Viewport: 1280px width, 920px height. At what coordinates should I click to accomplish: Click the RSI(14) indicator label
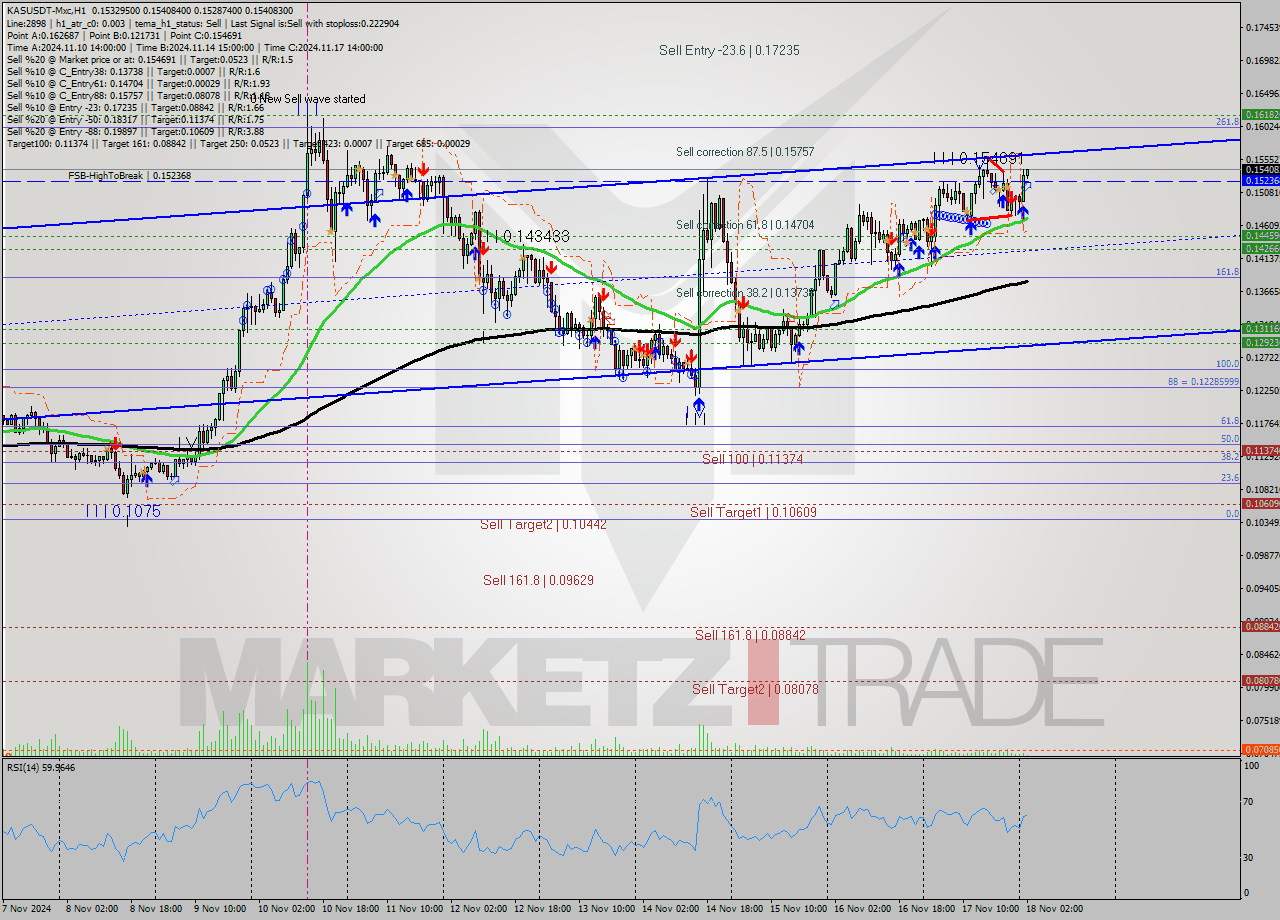pyautogui.click(x=41, y=767)
